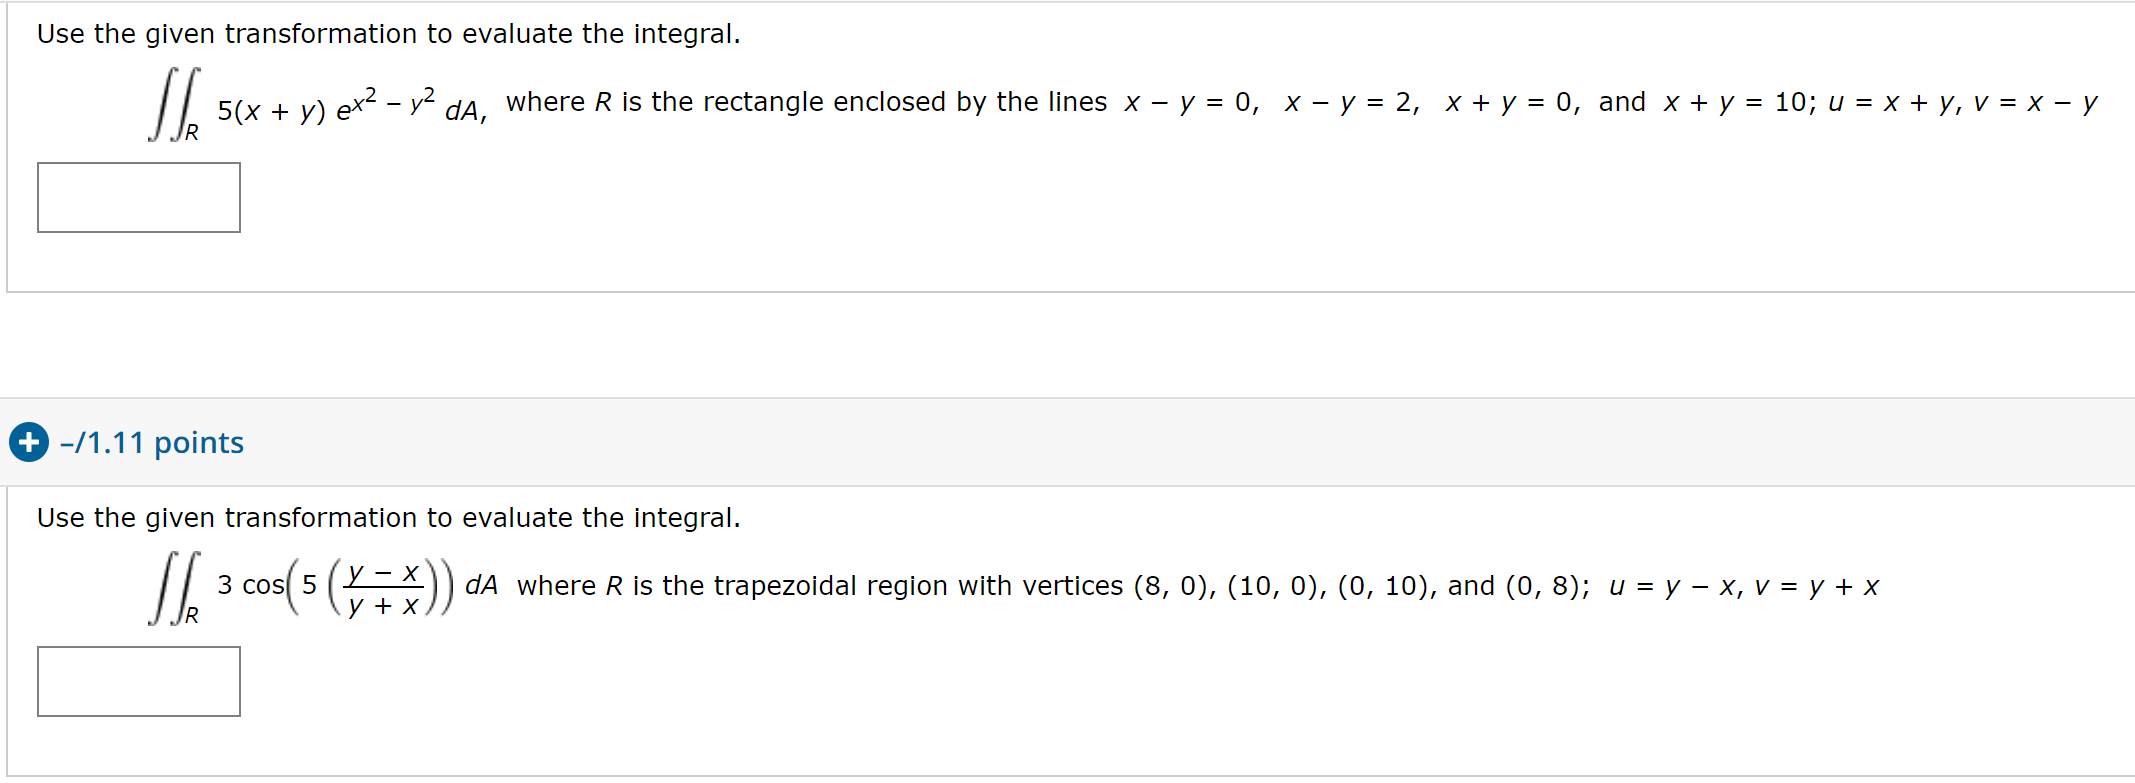2135x783 pixels.
Task: Click the answer box for the first integral
Action: pyautogui.click(x=138, y=197)
